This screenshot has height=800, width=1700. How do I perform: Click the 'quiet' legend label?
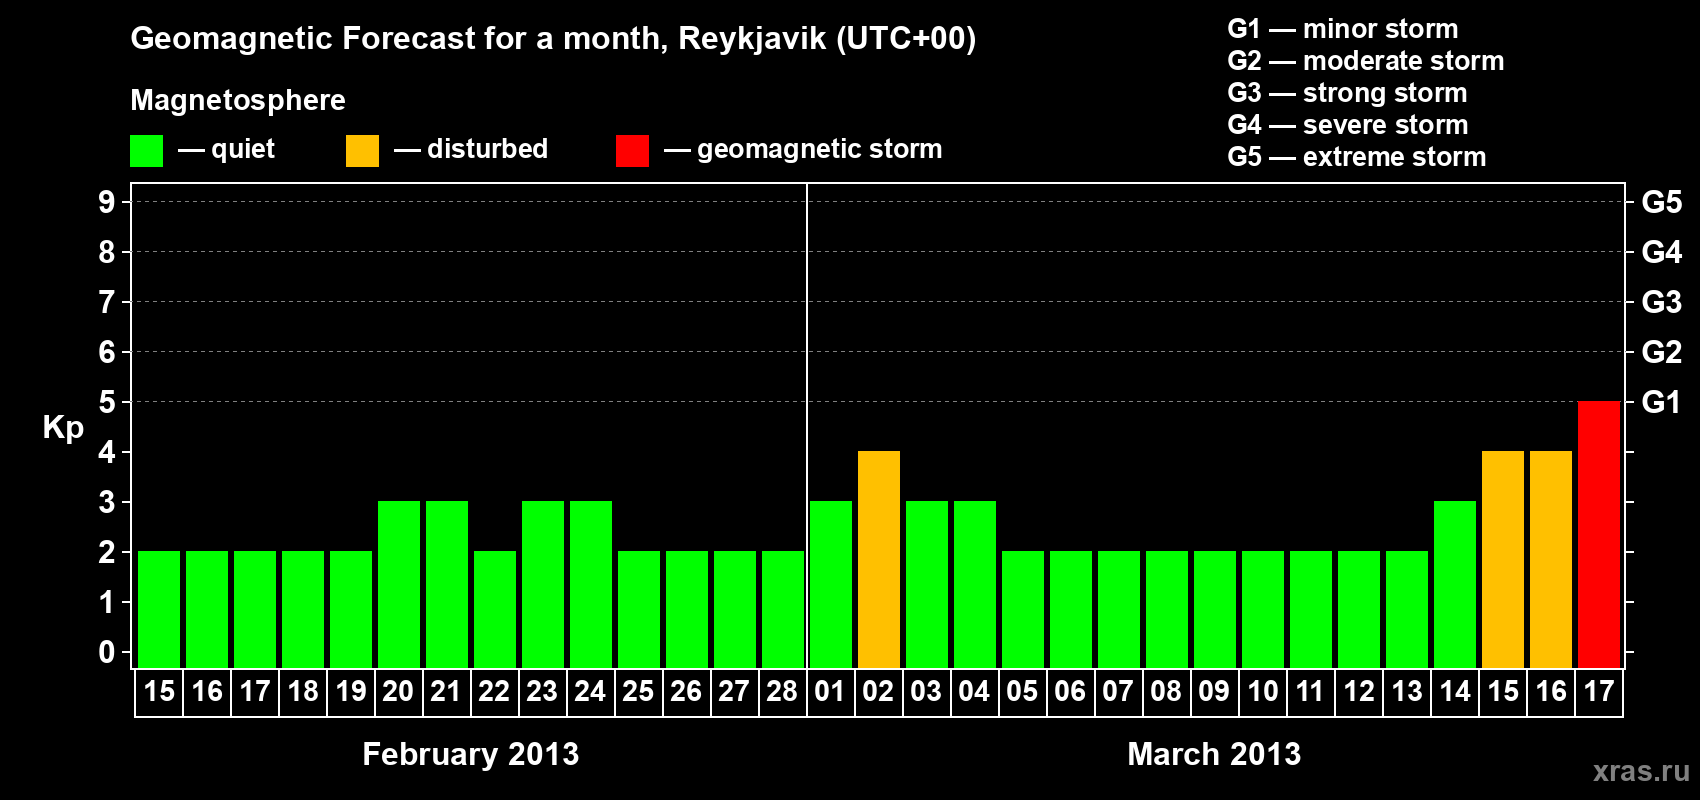(x=242, y=149)
